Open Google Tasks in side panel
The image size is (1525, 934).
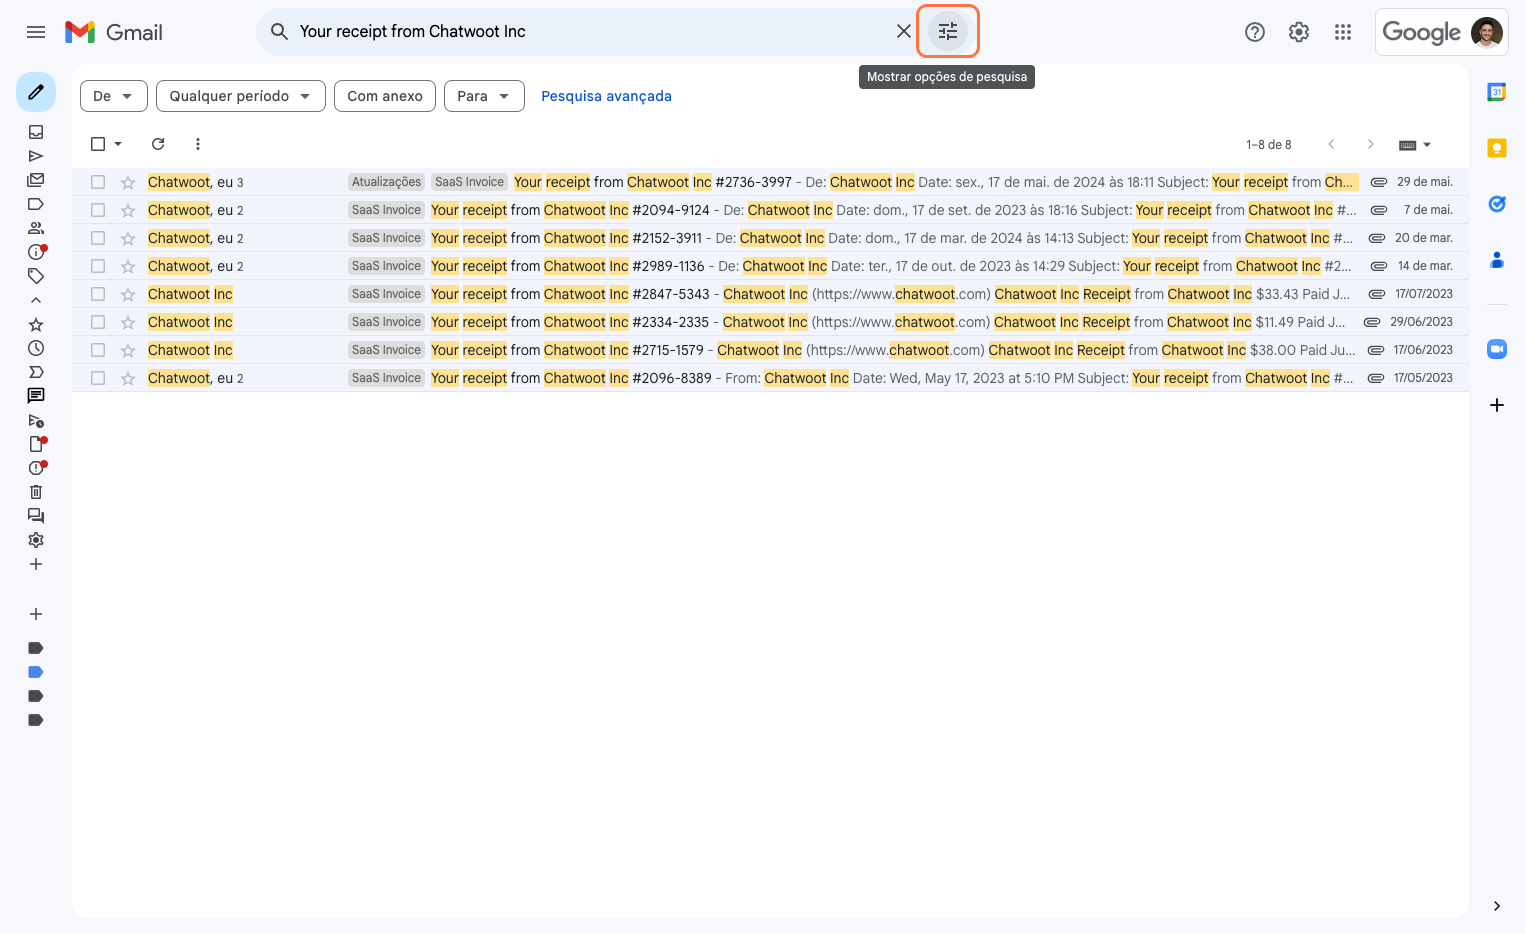point(1497,204)
